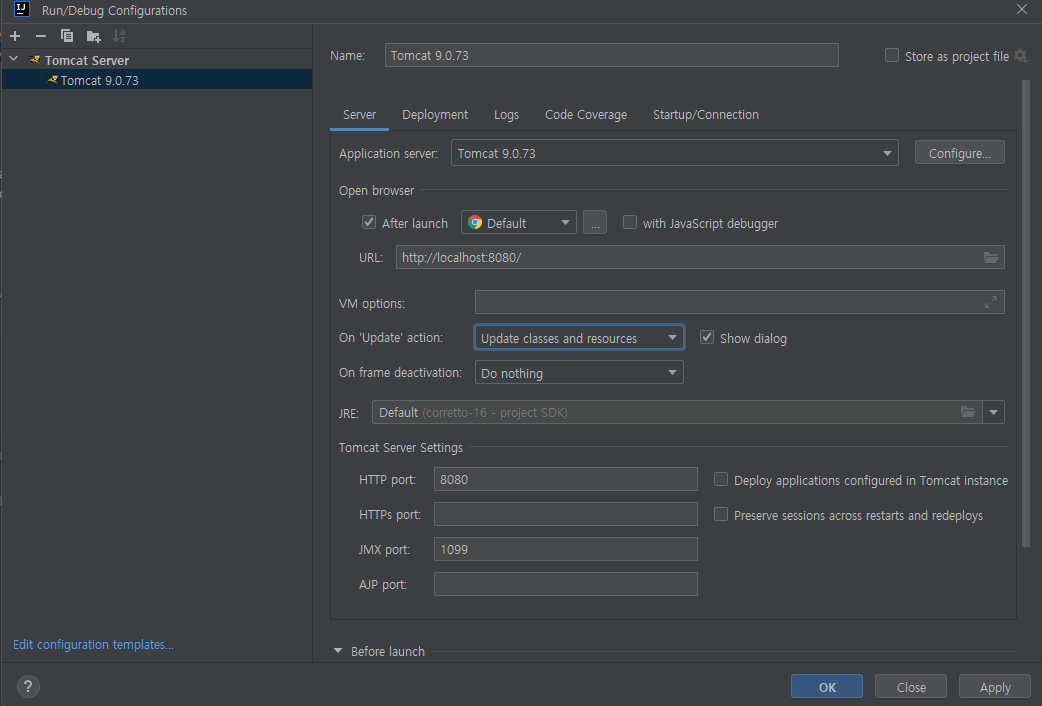
Task: Browse for a JRE folder
Action: [x=968, y=412]
